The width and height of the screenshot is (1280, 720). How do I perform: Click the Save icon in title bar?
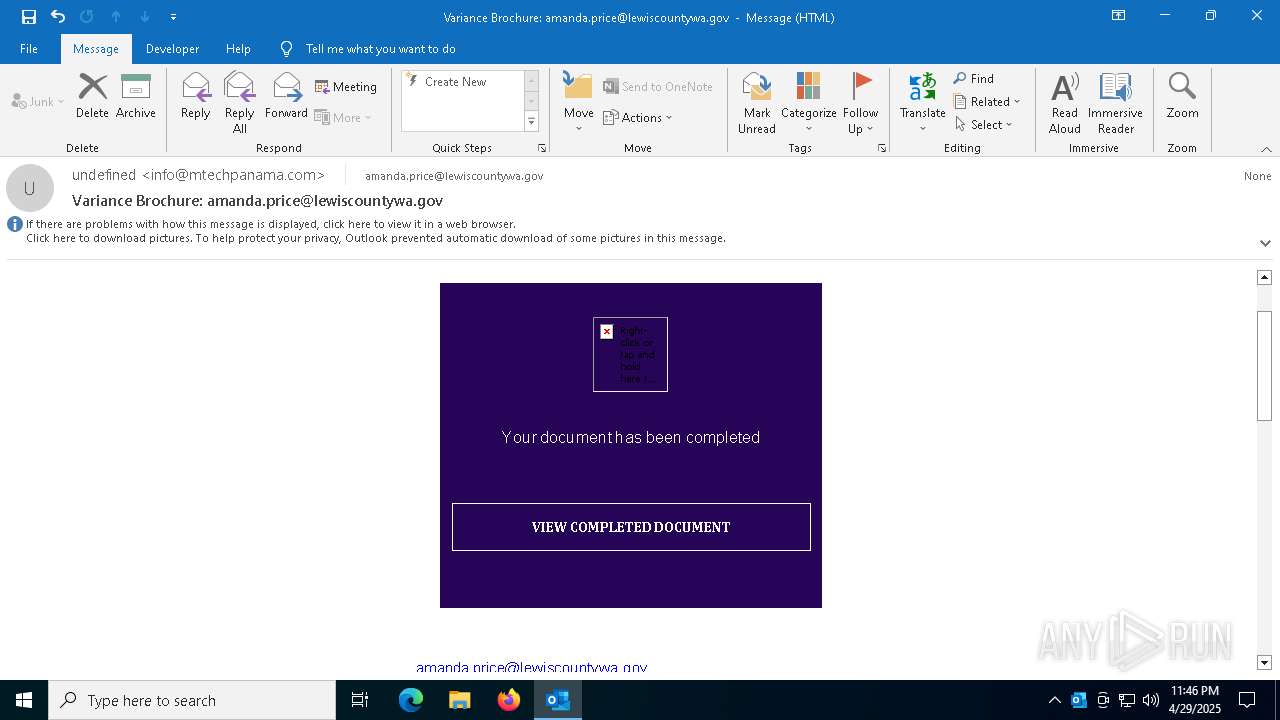coord(29,17)
